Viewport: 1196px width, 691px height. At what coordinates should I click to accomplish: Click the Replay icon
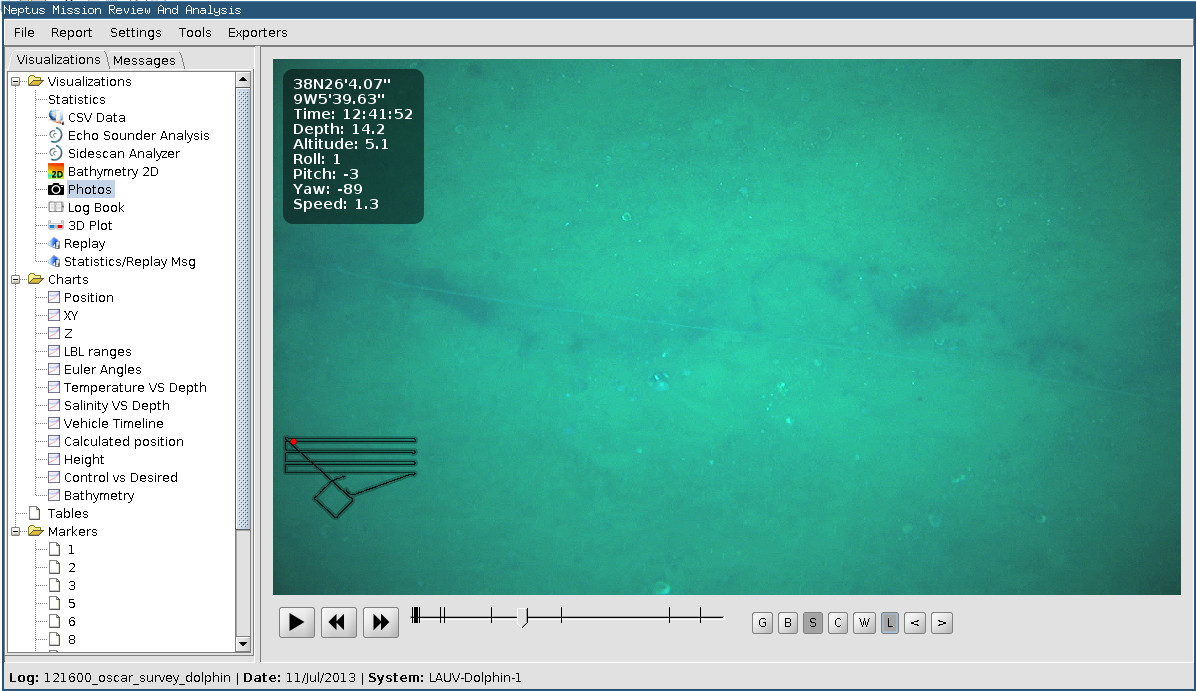click(x=54, y=243)
